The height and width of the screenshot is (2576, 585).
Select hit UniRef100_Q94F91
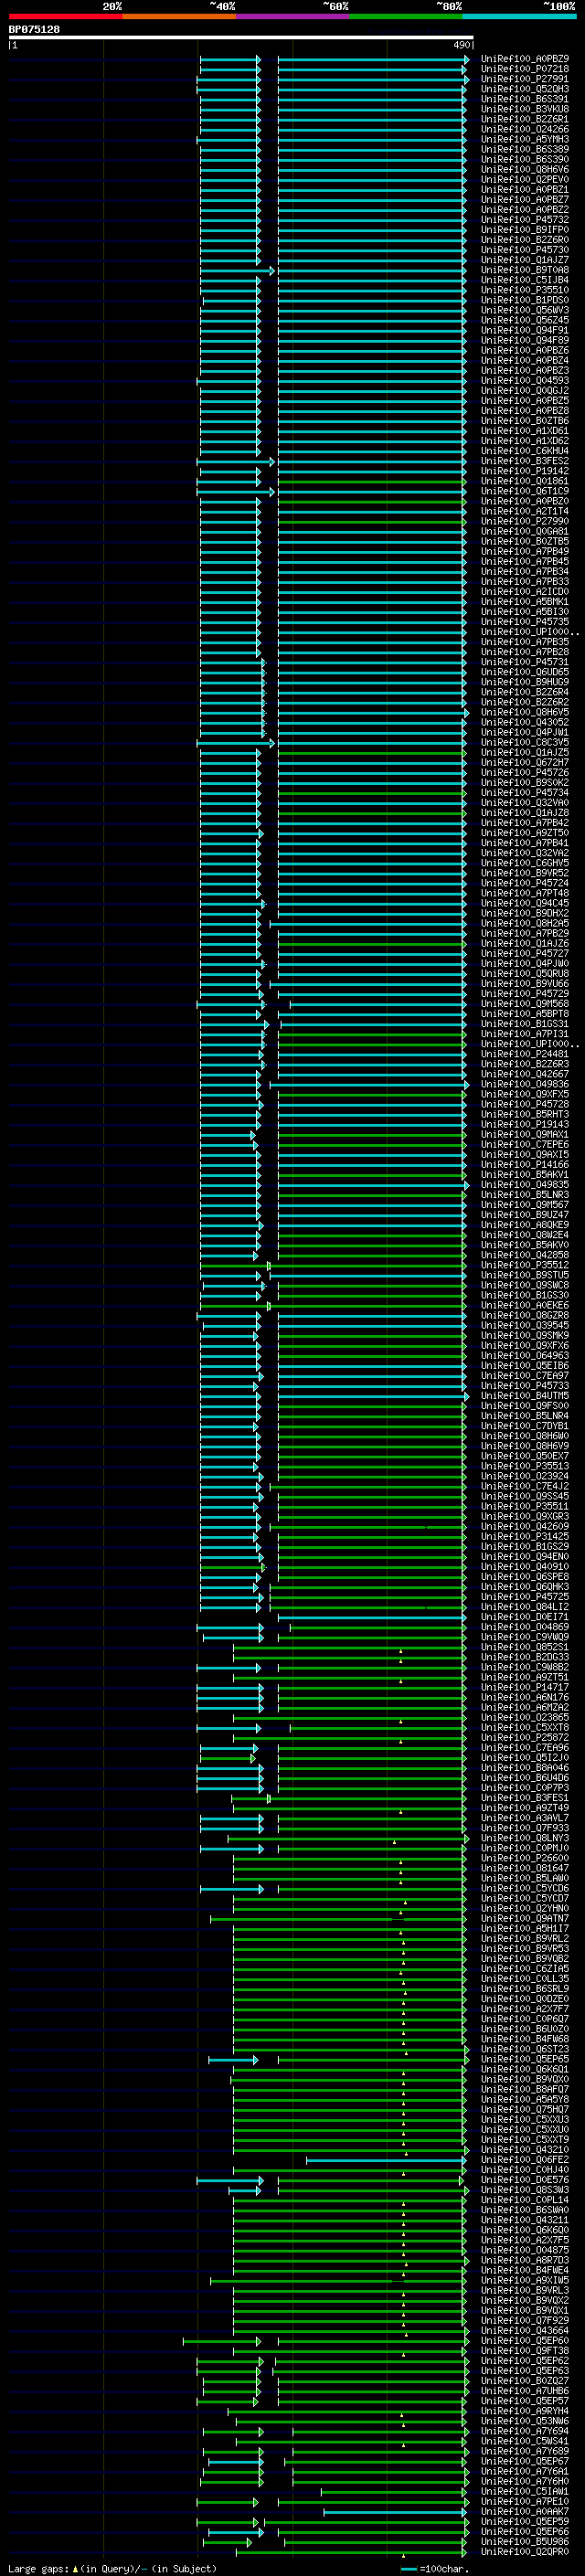coord(525,330)
